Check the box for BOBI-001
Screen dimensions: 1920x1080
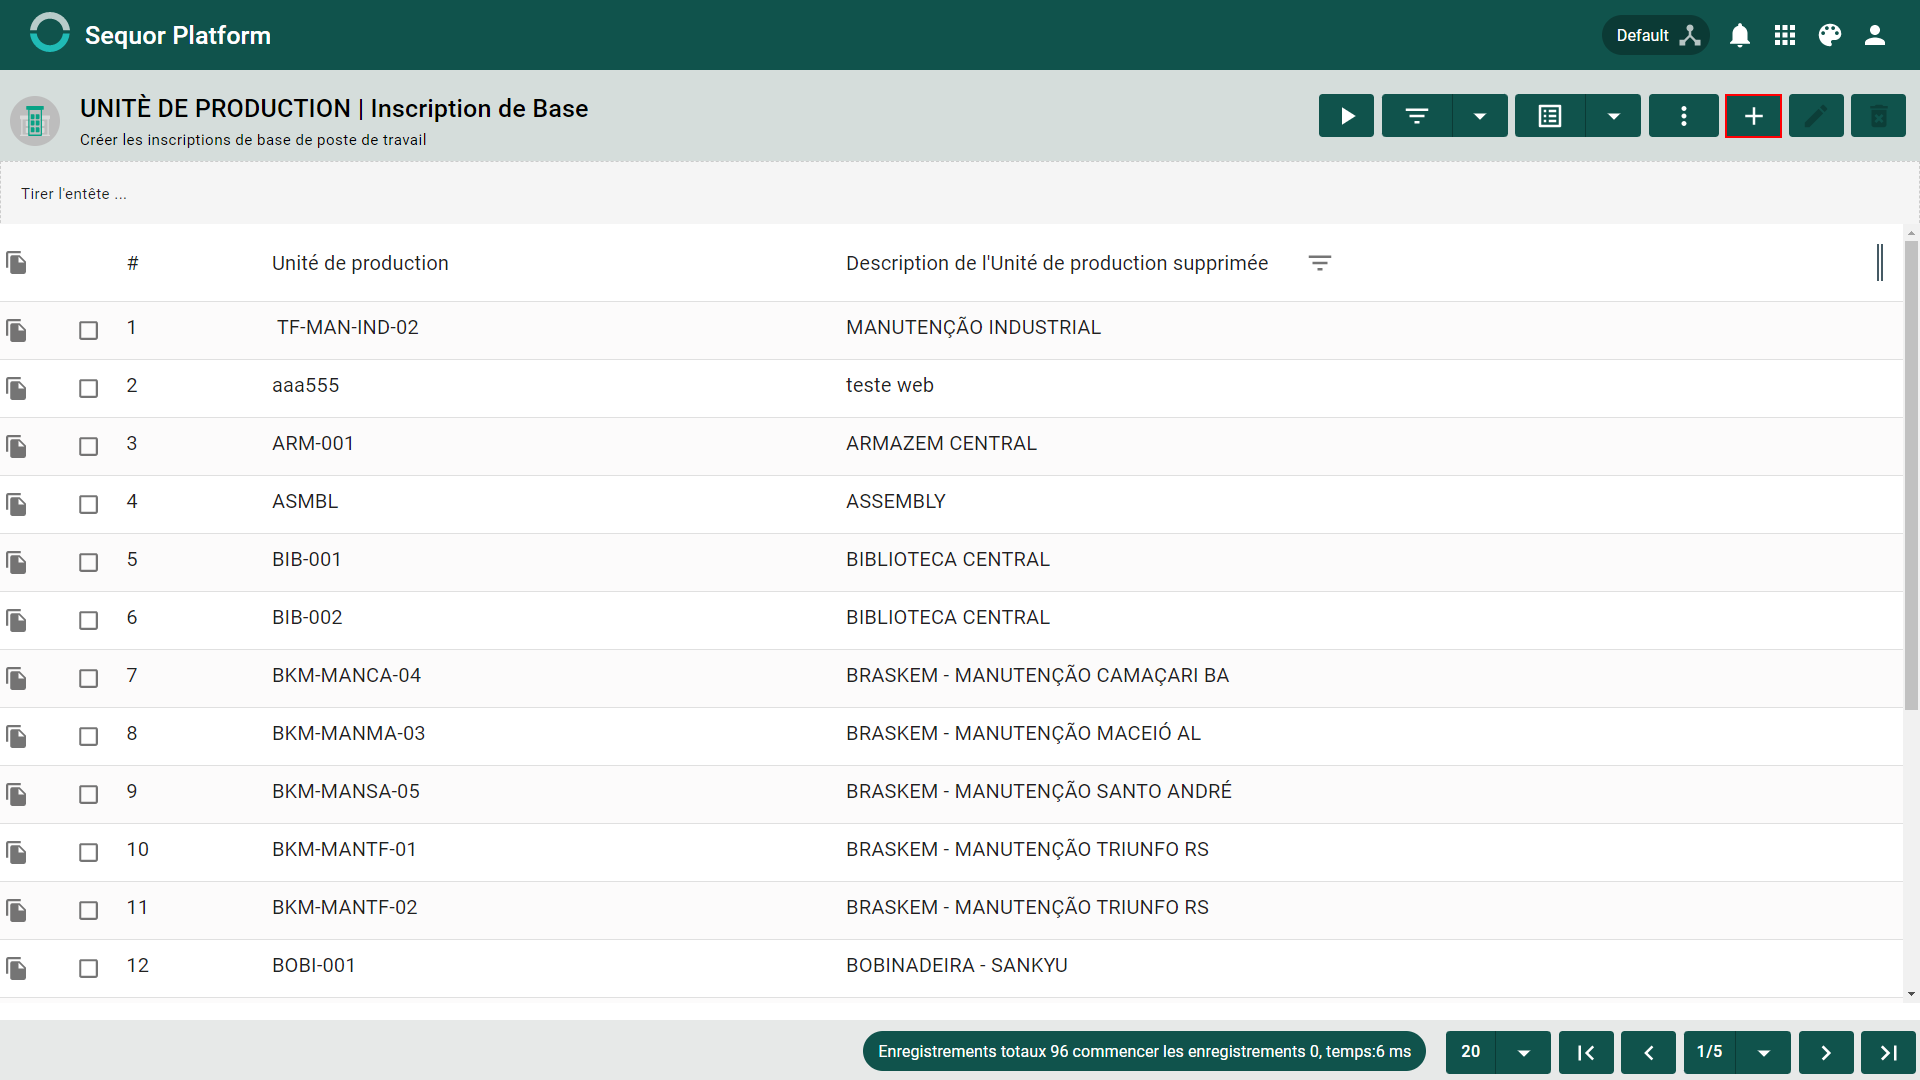pos(89,968)
